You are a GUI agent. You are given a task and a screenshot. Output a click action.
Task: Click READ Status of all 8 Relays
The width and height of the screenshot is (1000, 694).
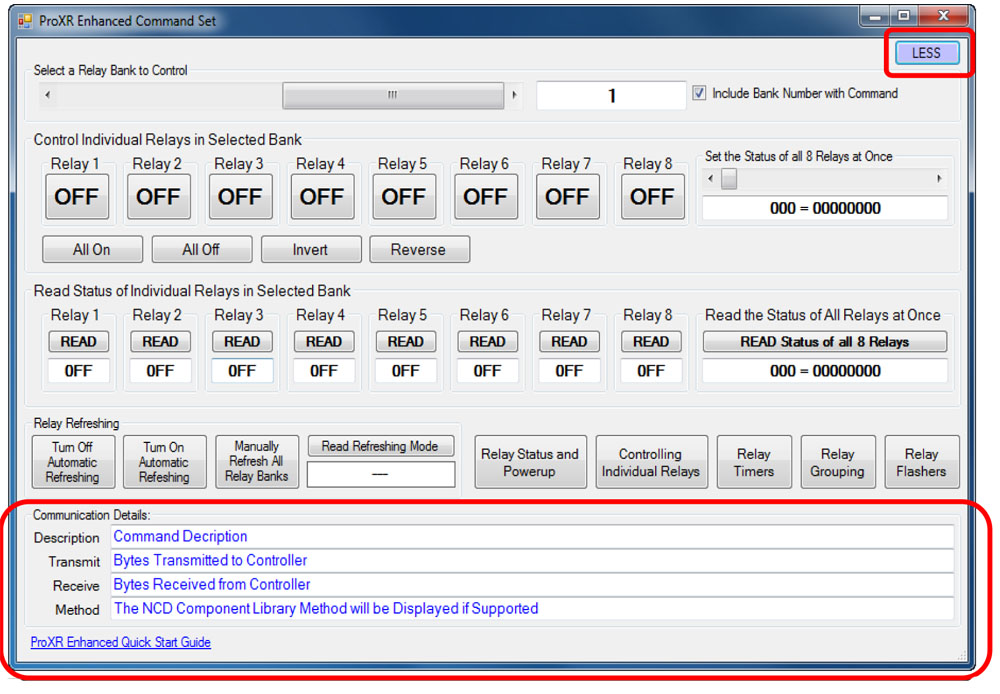[825, 342]
